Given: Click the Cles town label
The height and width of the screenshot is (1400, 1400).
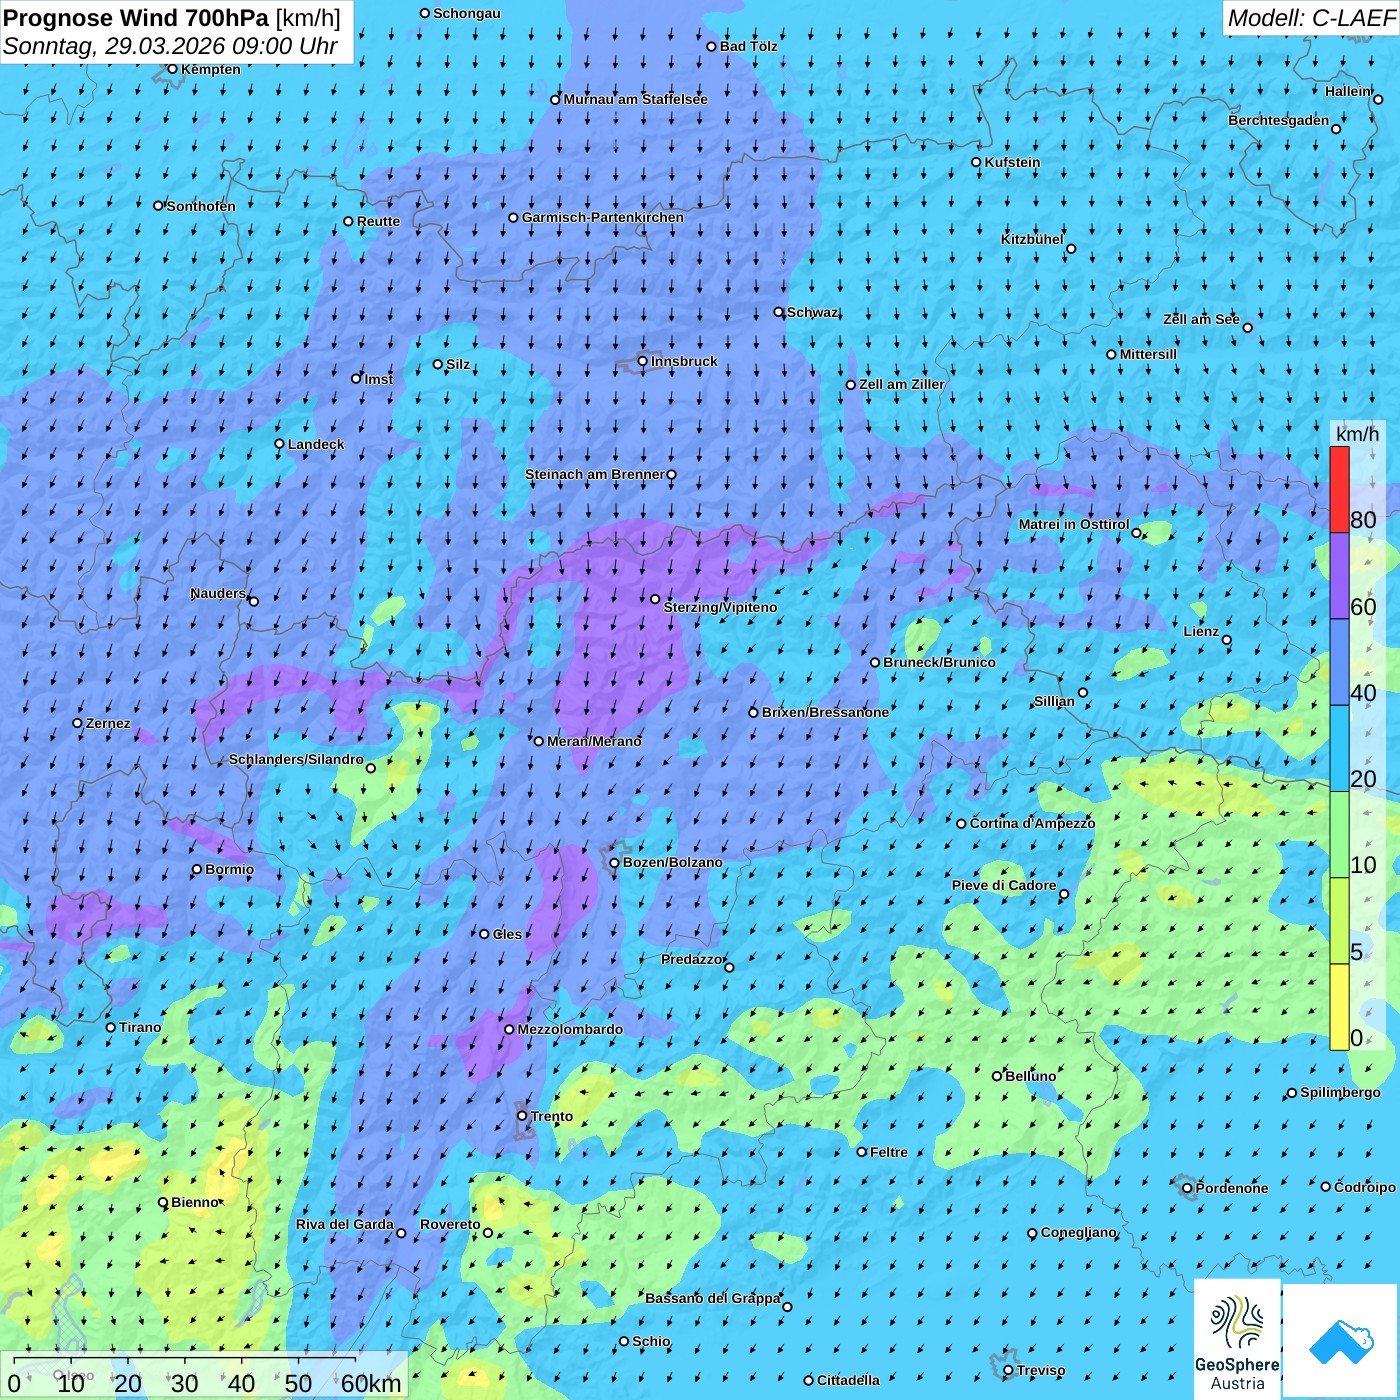Looking at the screenshot, I should click(507, 934).
